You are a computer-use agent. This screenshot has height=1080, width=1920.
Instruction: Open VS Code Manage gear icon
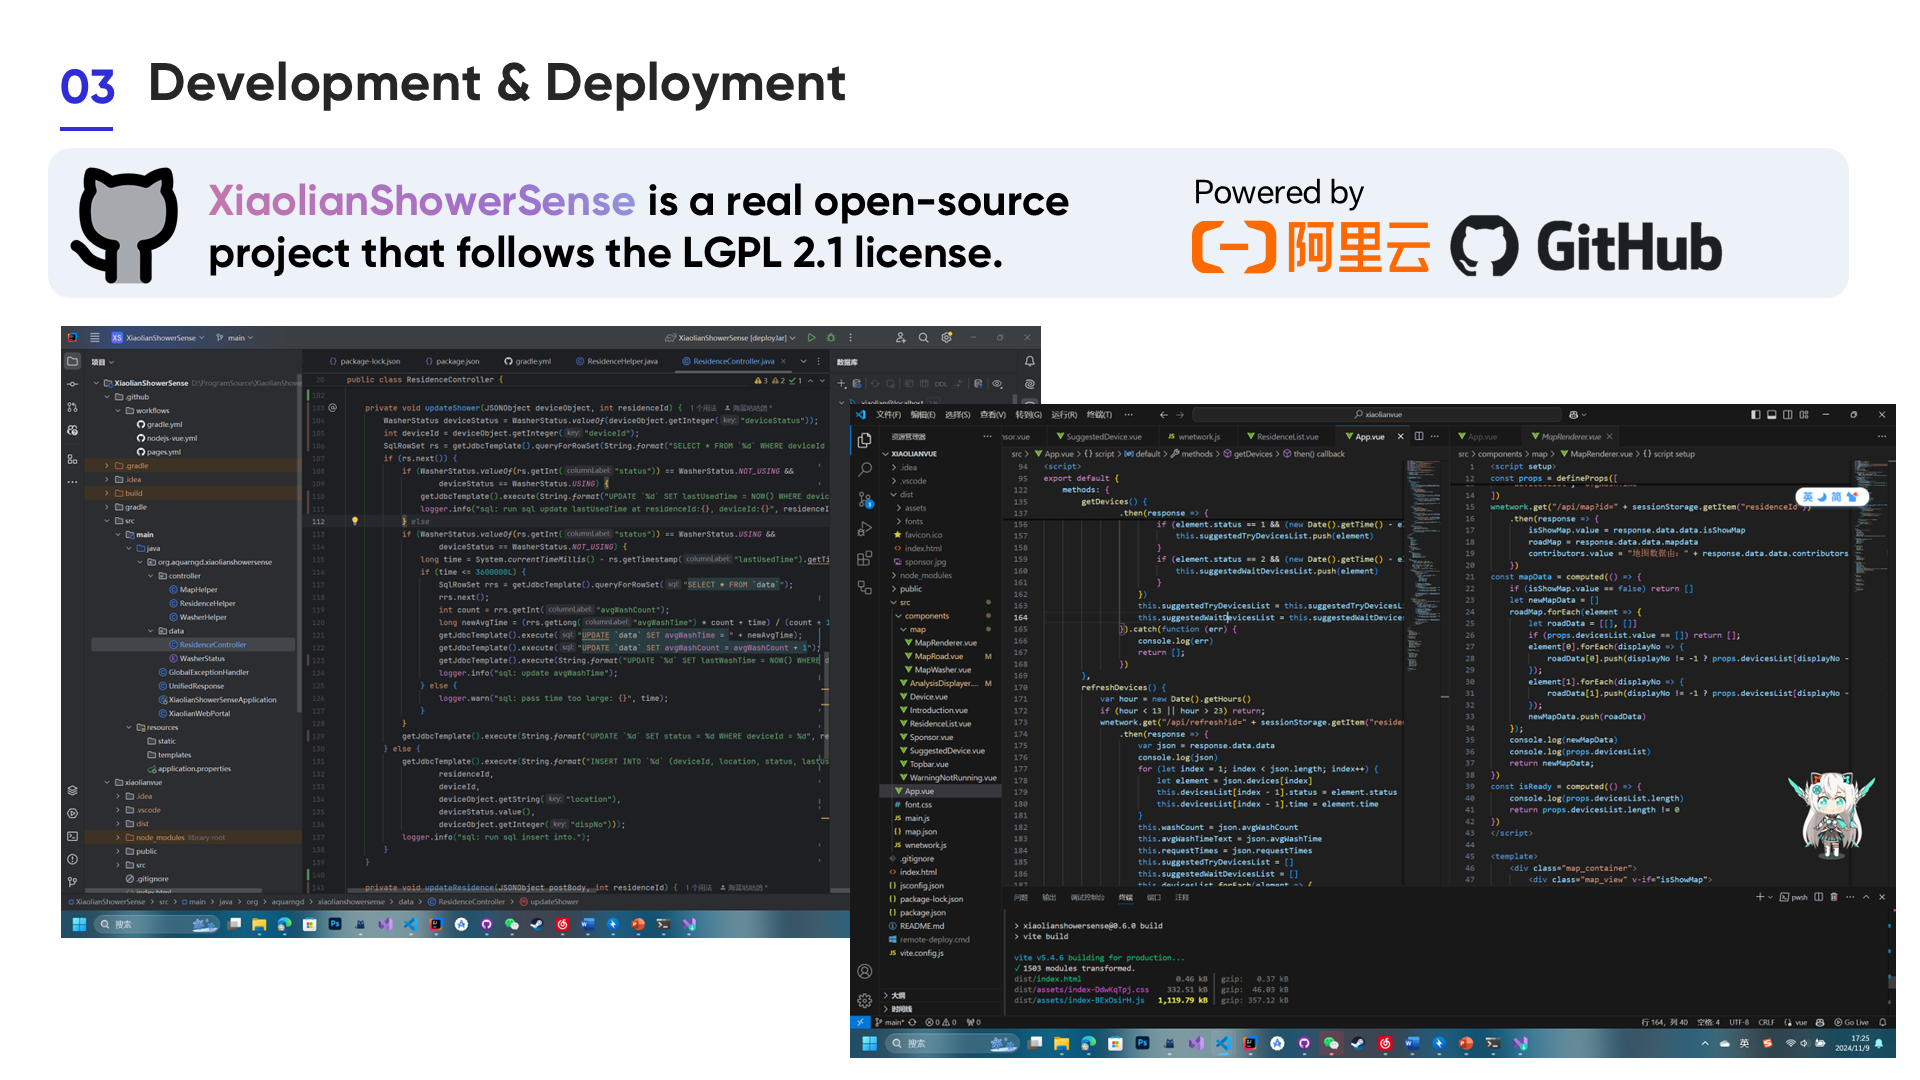click(x=864, y=1000)
